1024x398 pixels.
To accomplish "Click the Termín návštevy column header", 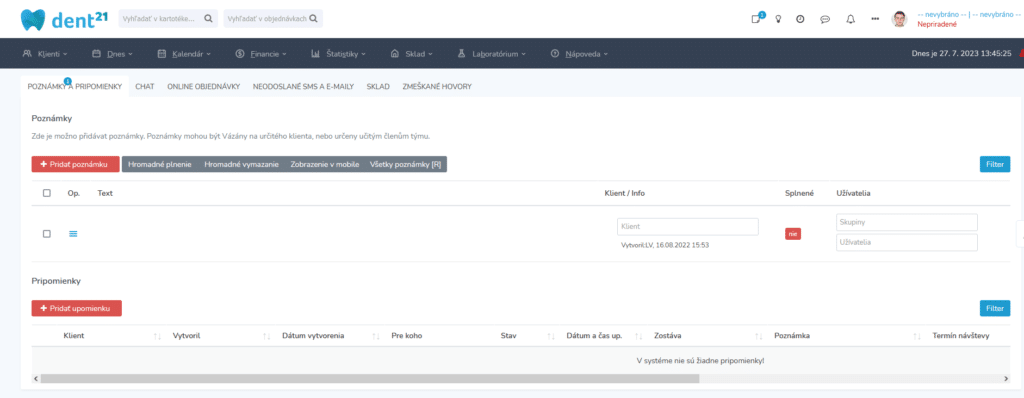I will (961, 336).
